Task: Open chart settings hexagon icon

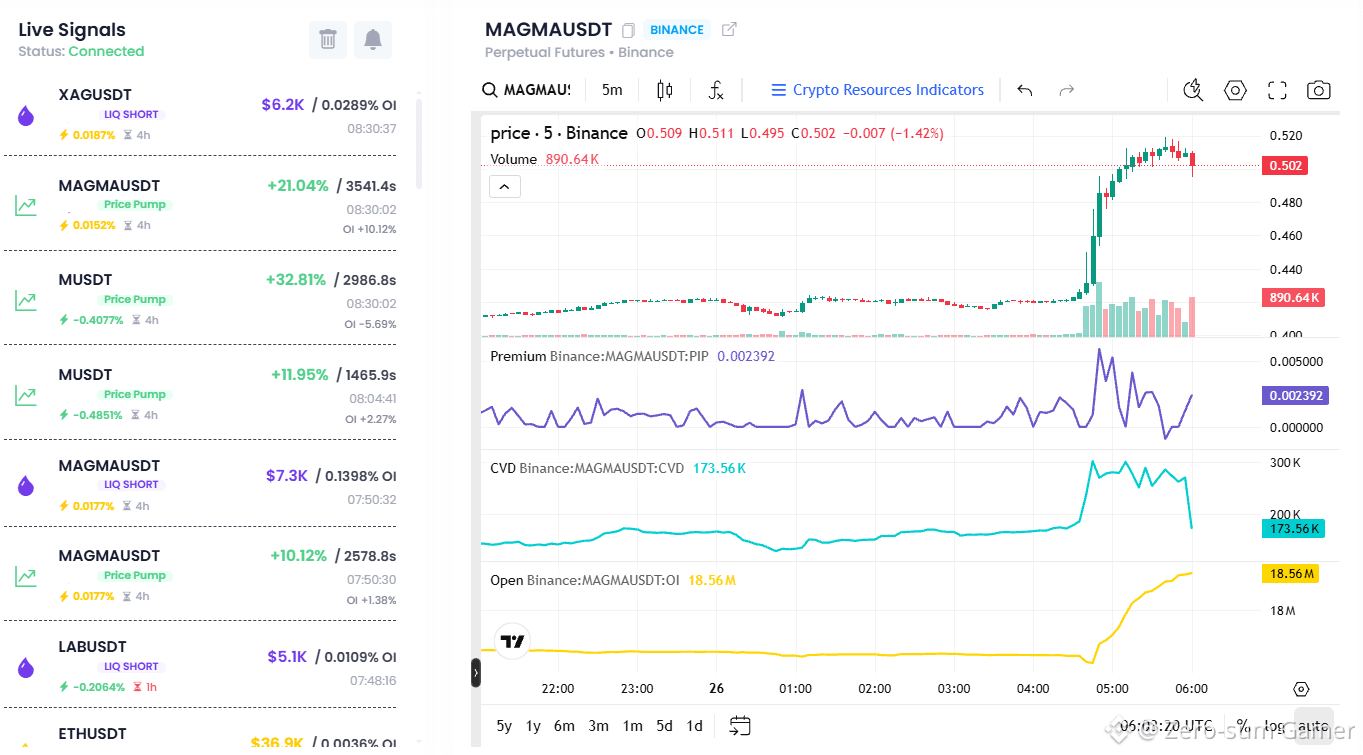Action: tap(1235, 90)
